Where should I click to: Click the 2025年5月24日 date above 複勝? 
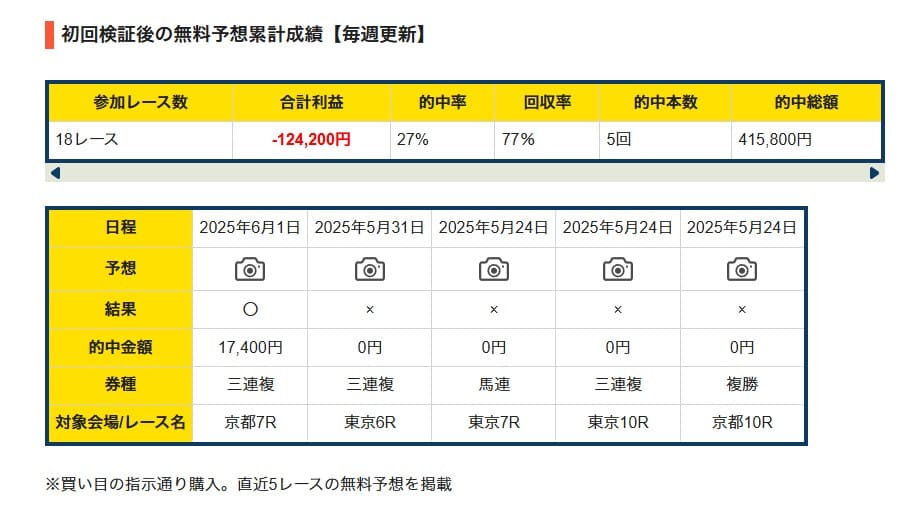click(742, 227)
